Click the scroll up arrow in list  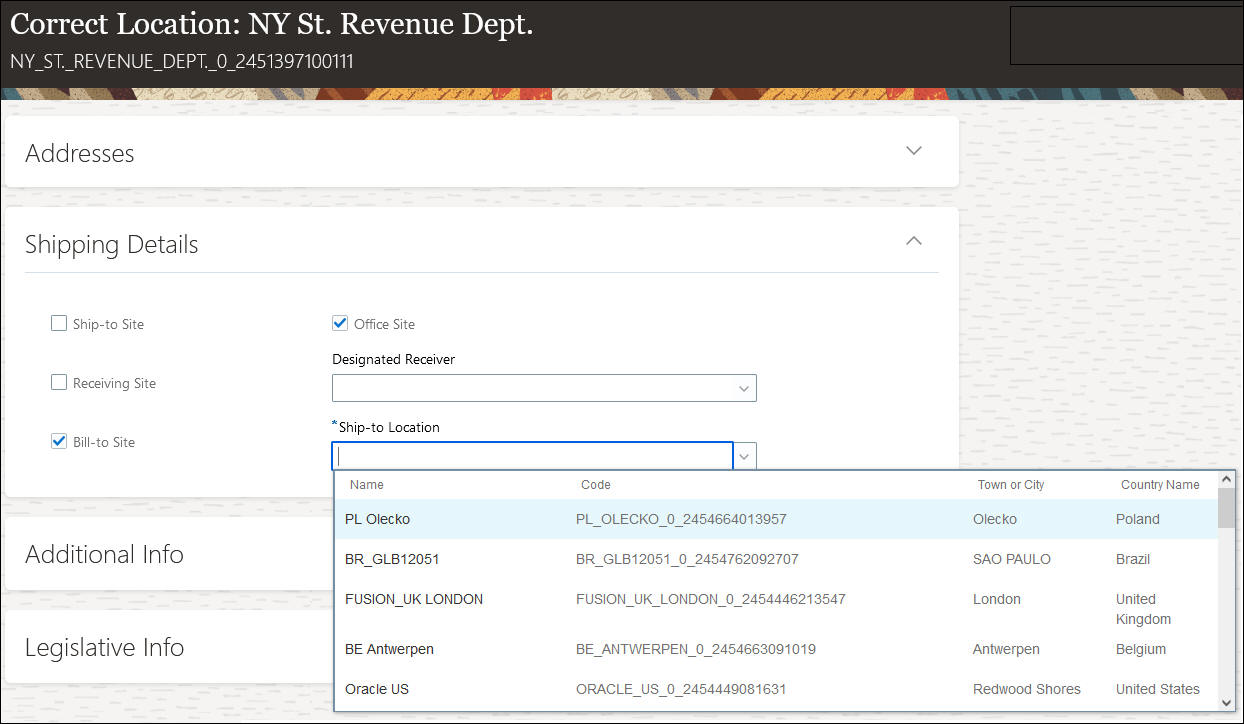click(1226, 480)
